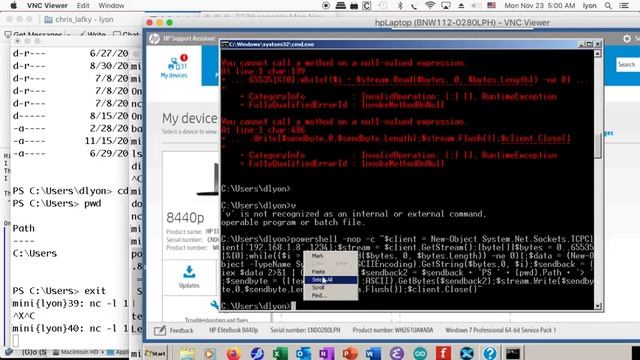Image resolution: width=640 pixels, height=360 pixels.
Task: Open My devices in HP Support Assistant
Action: [174, 67]
